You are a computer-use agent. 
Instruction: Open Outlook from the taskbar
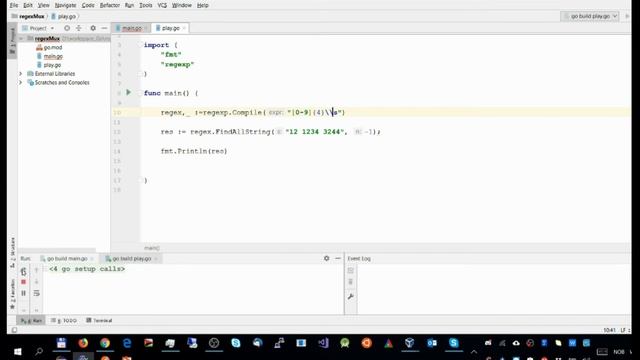(432, 343)
